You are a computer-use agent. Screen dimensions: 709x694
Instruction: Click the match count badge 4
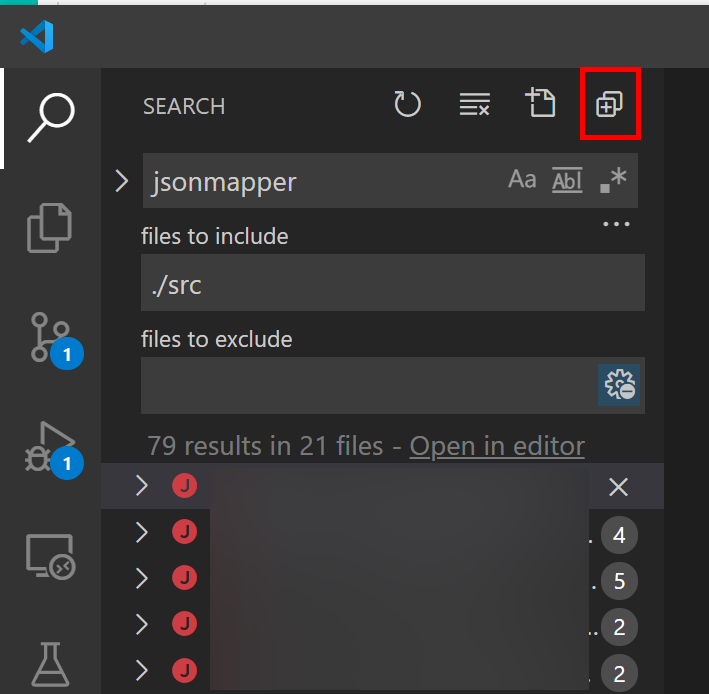pos(619,535)
